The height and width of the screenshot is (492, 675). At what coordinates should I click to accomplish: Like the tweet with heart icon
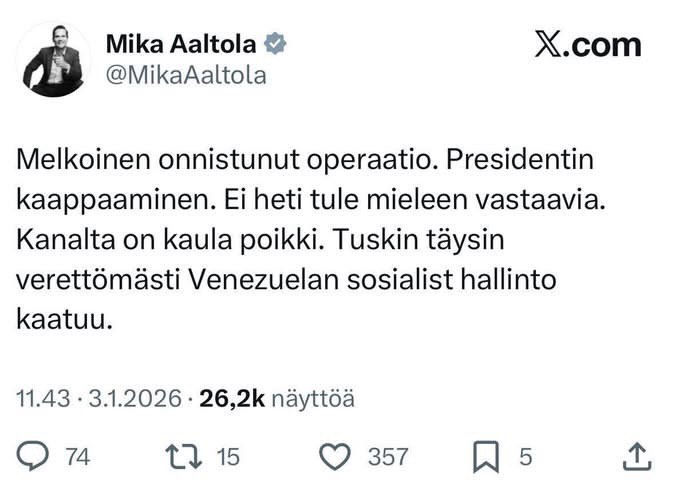(x=335, y=457)
